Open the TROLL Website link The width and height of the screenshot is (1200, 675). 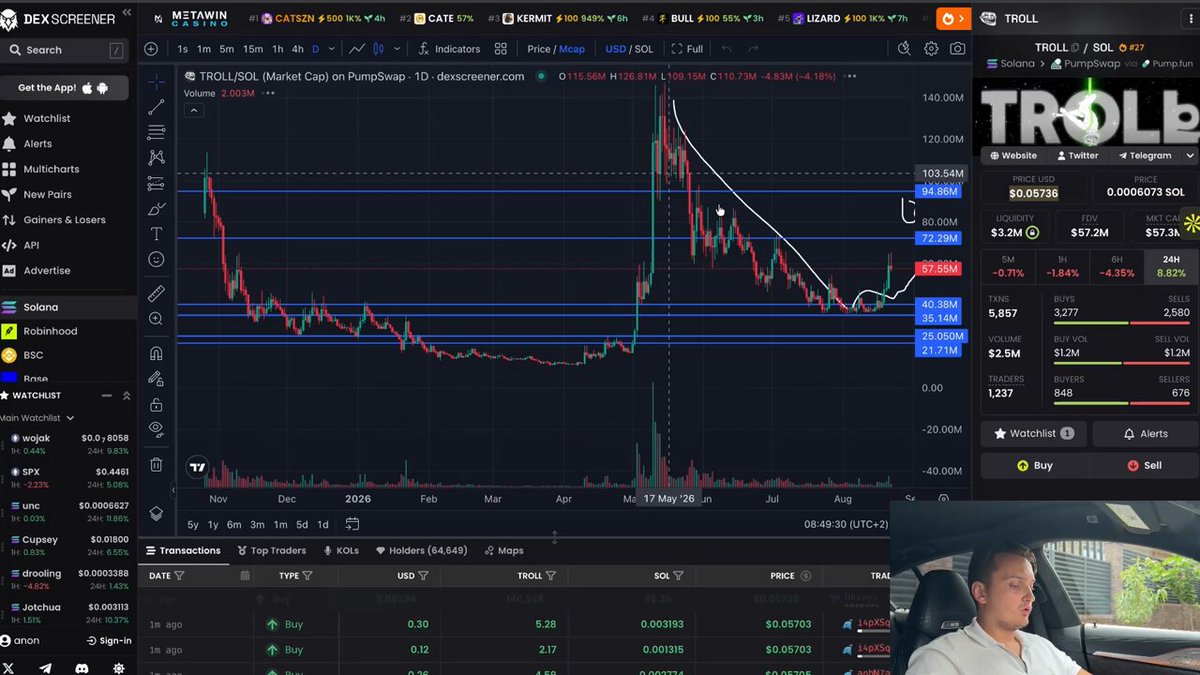1013,156
